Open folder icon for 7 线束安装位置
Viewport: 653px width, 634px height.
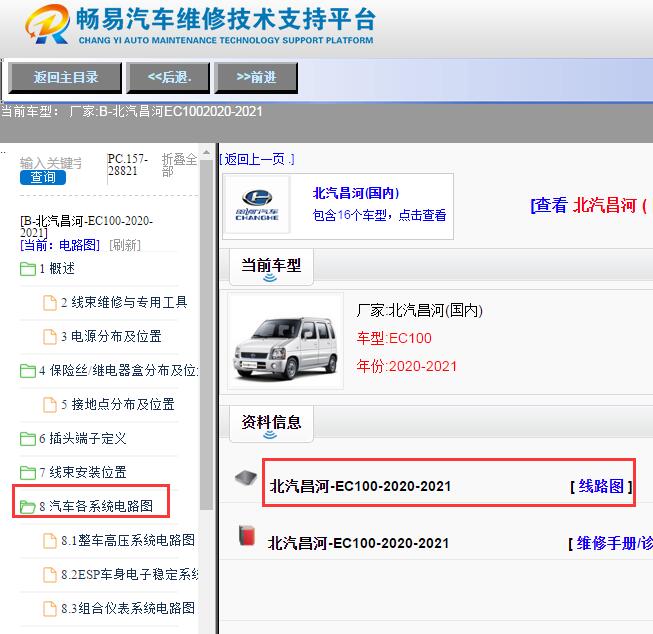(28, 472)
